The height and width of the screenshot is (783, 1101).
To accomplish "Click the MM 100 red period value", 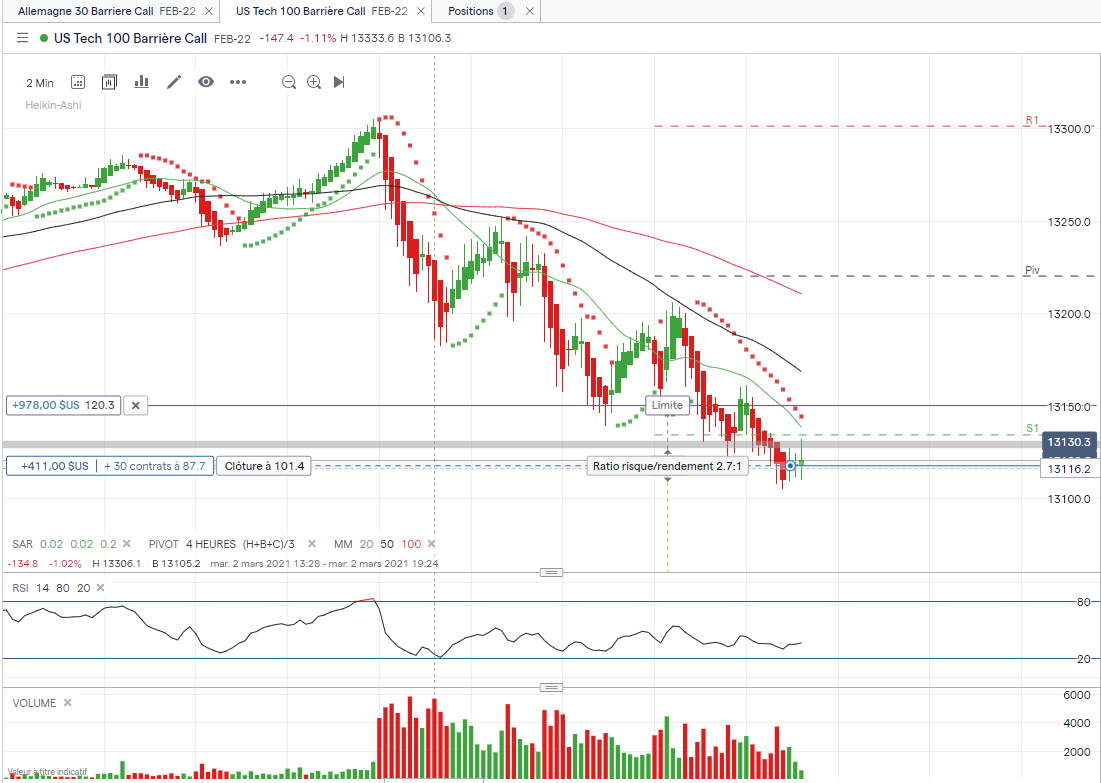I will pyautogui.click(x=411, y=544).
